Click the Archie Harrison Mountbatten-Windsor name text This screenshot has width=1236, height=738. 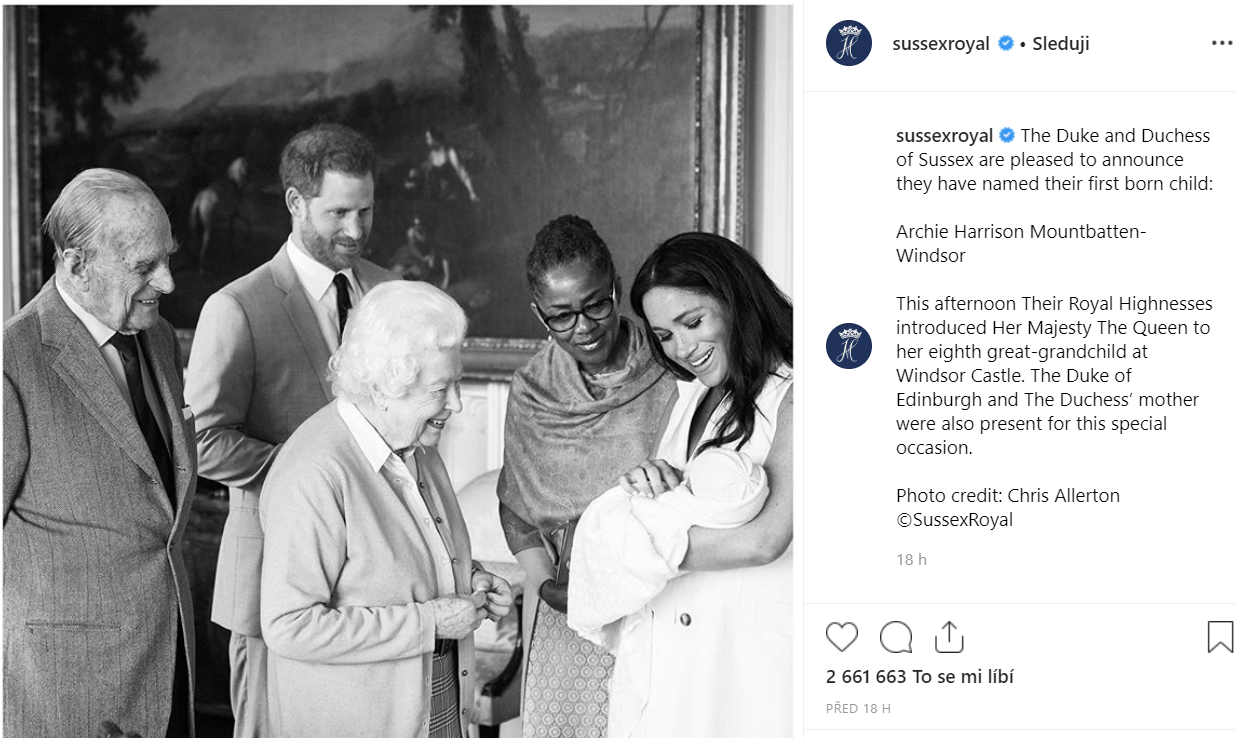[x=1021, y=243]
